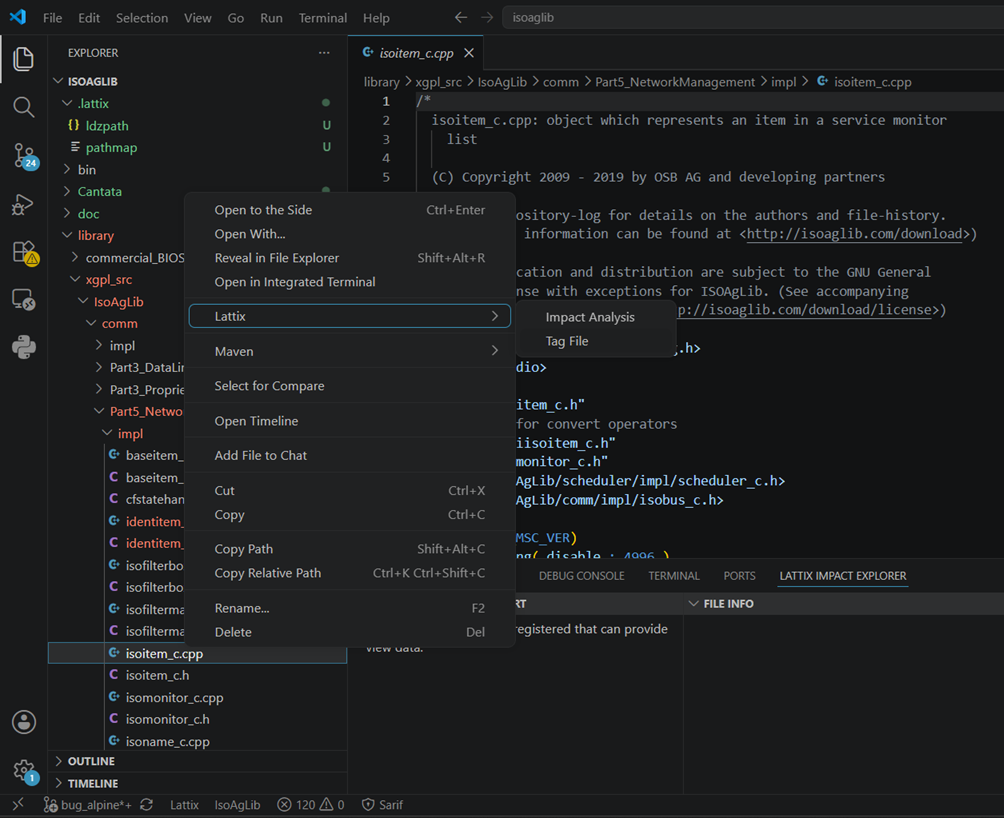
Task: Open Explorer more actions ellipsis
Action: tap(324, 53)
